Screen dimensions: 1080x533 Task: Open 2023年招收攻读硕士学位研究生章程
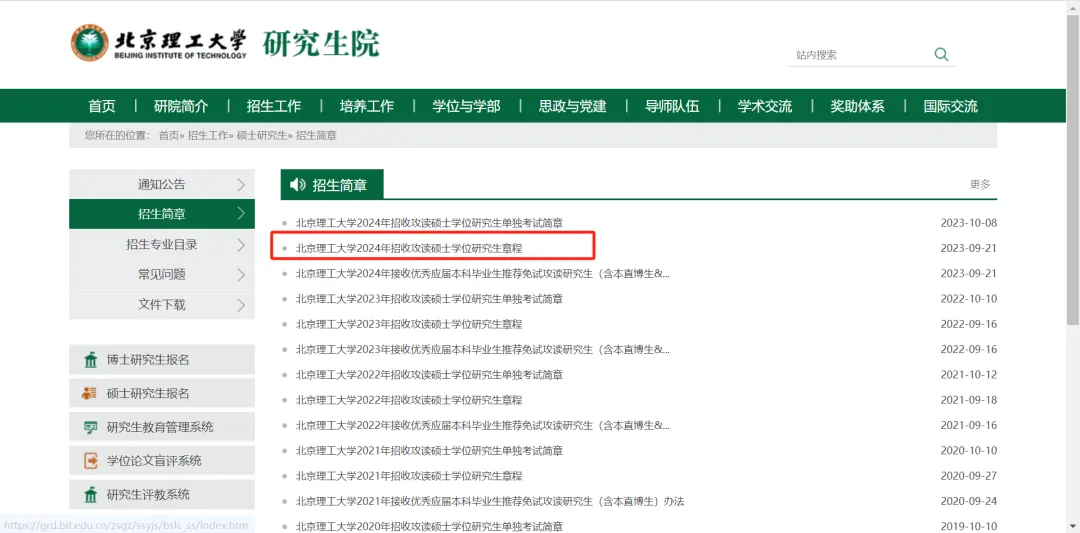tap(409, 324)
